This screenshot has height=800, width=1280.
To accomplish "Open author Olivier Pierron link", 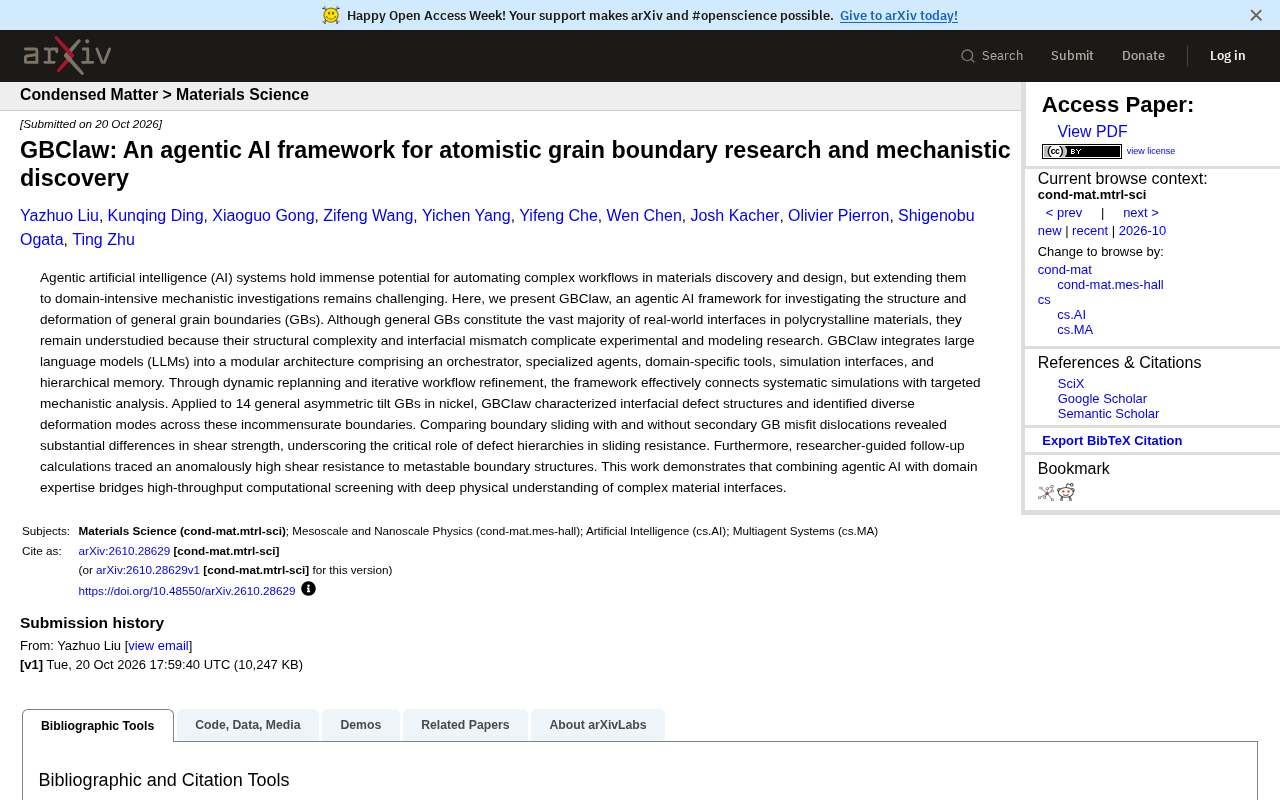I will pos(839,216).
